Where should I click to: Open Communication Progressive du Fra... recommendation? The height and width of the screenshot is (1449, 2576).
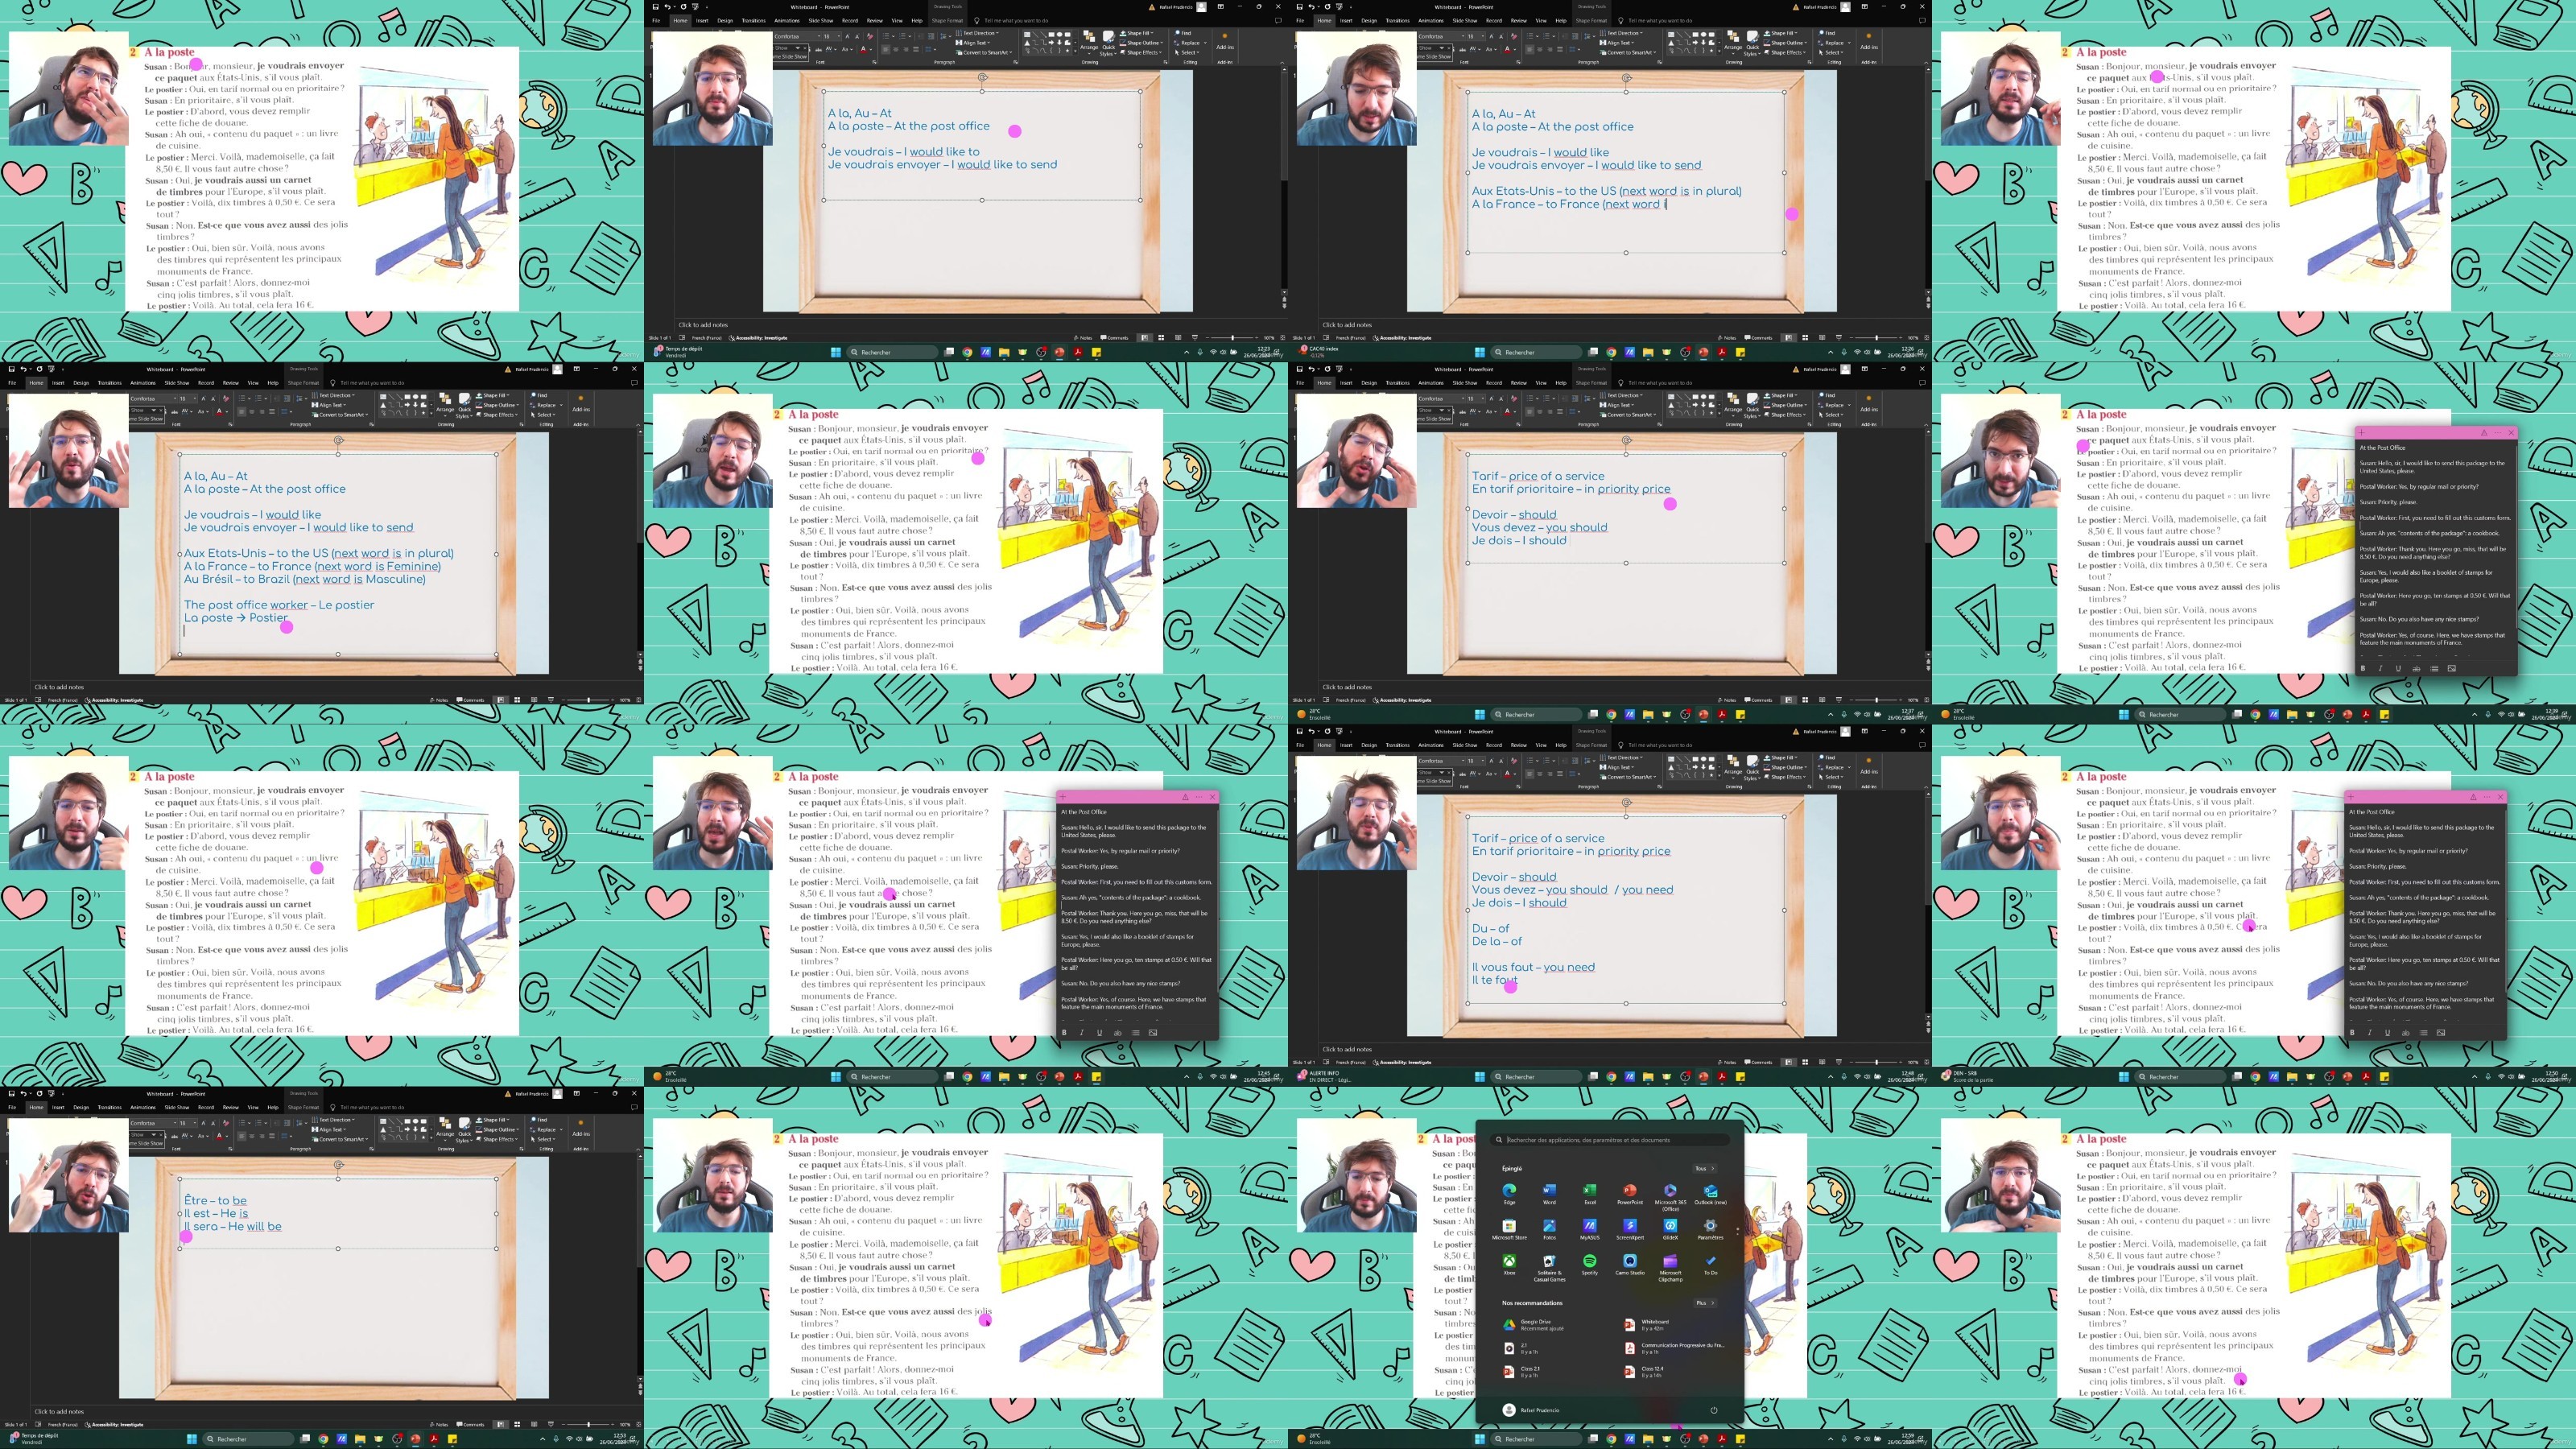1675,1348
